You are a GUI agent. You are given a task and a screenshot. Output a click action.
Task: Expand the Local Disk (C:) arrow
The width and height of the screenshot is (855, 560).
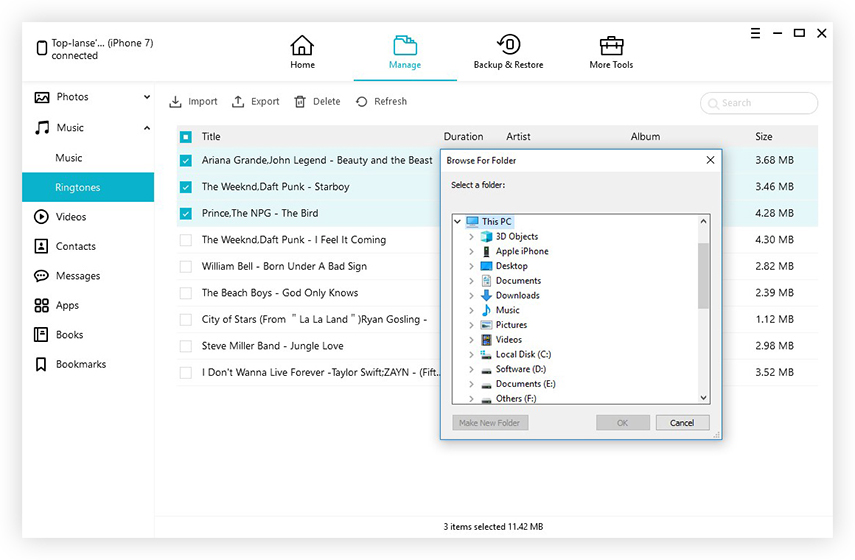[x=471, y=354]
